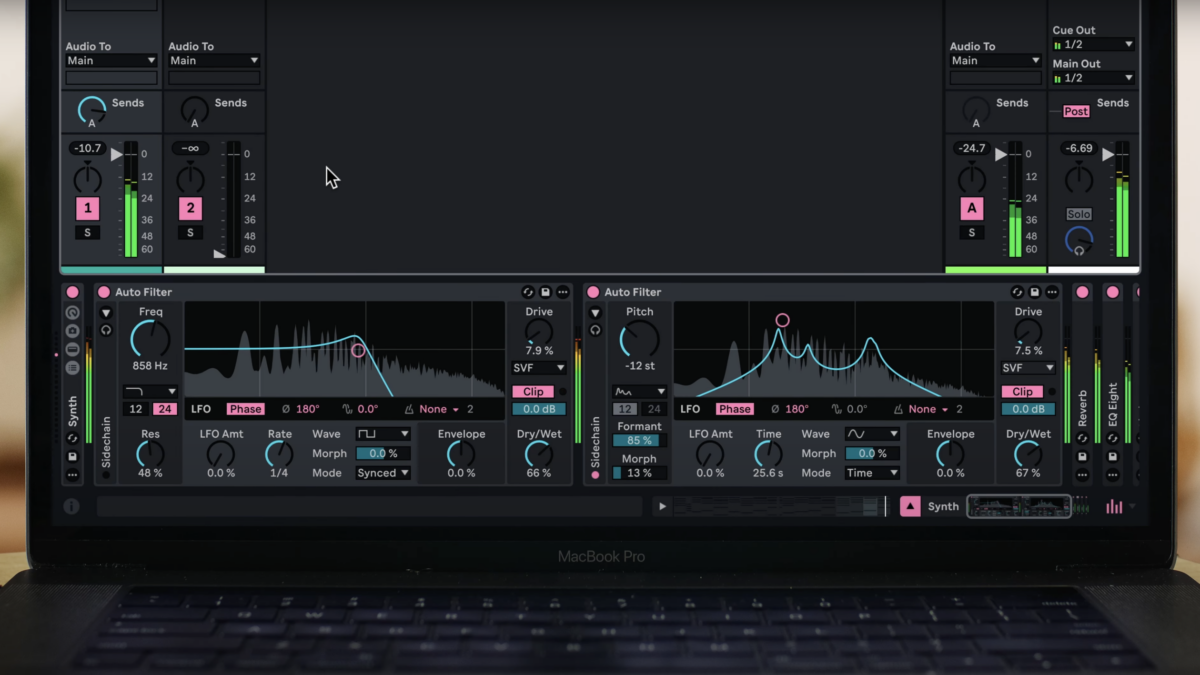Click save preset icon on left Auto Filter
This screenshot has height=675, width=1200.
click(545, 292)
